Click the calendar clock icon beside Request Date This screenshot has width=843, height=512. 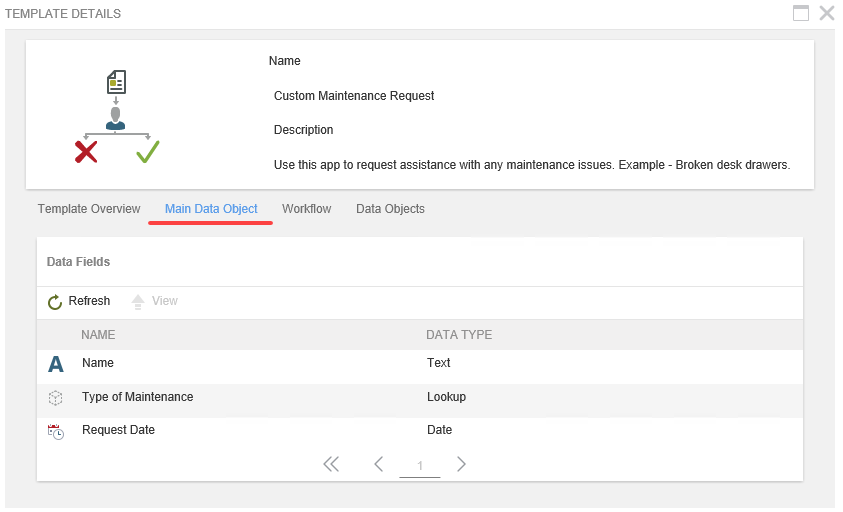(56, 431)
